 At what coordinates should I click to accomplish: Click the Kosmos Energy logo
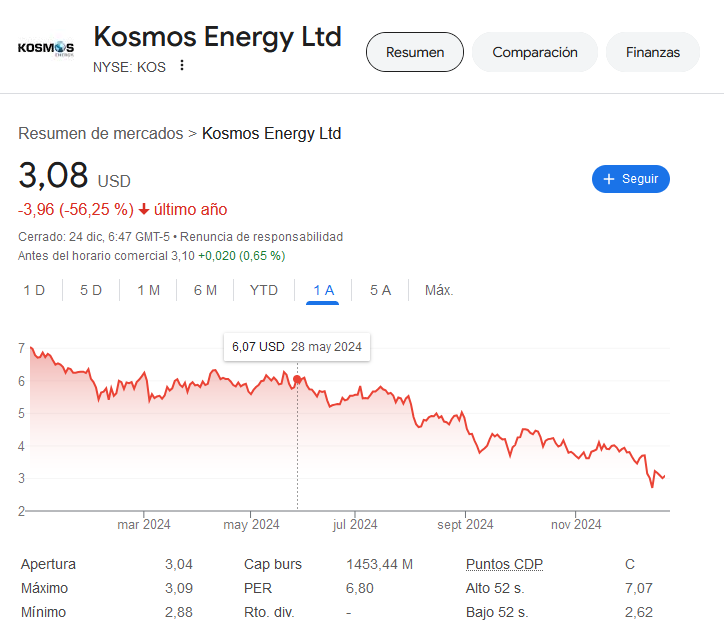[46, 48]
